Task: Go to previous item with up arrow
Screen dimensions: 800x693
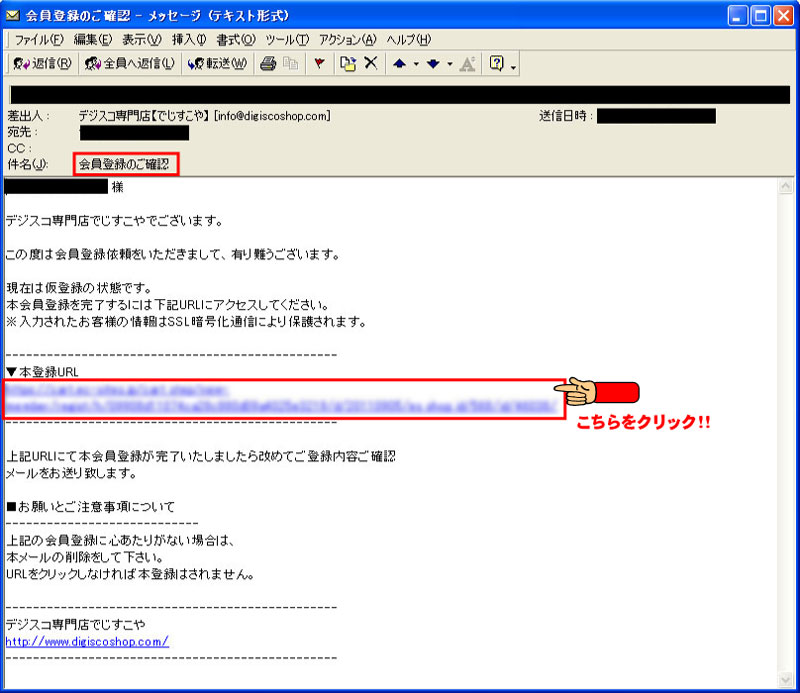Action: point(399,63)
